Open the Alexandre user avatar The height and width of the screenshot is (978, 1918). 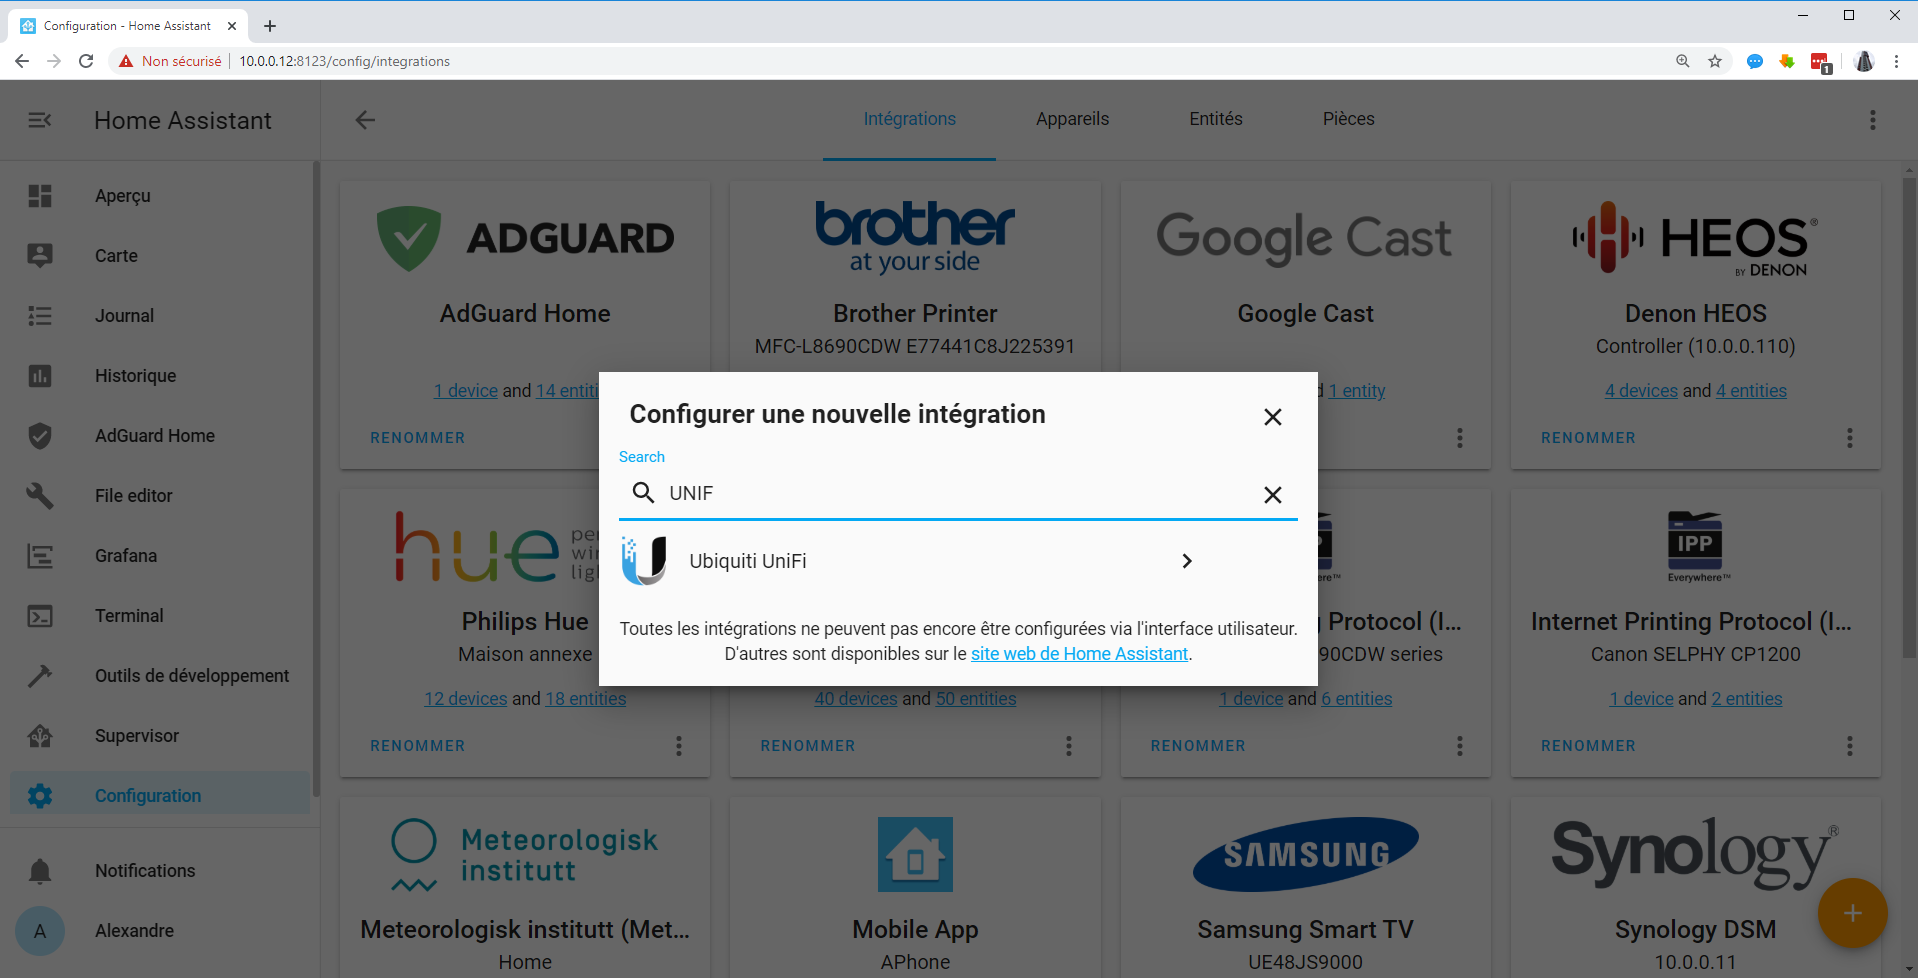[40, 931]
